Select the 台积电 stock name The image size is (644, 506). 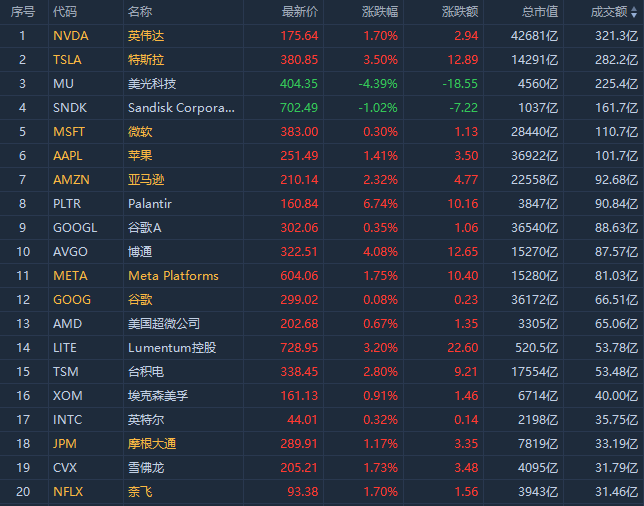(146, 371)
